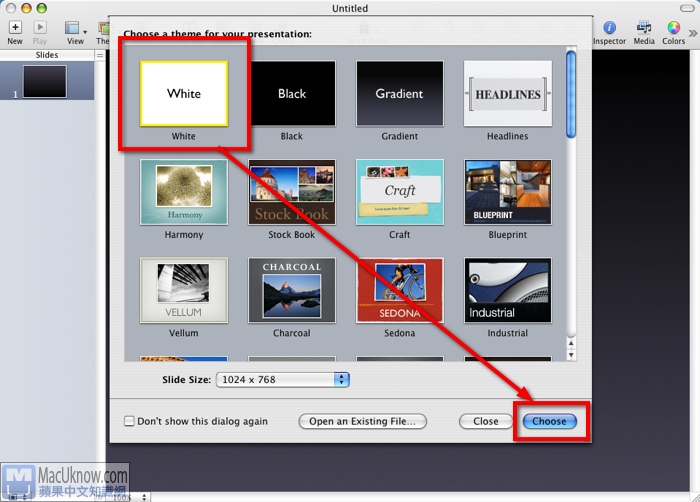
Task: Select the Black theme thumbnail
Action: click(x=292, y=93)
